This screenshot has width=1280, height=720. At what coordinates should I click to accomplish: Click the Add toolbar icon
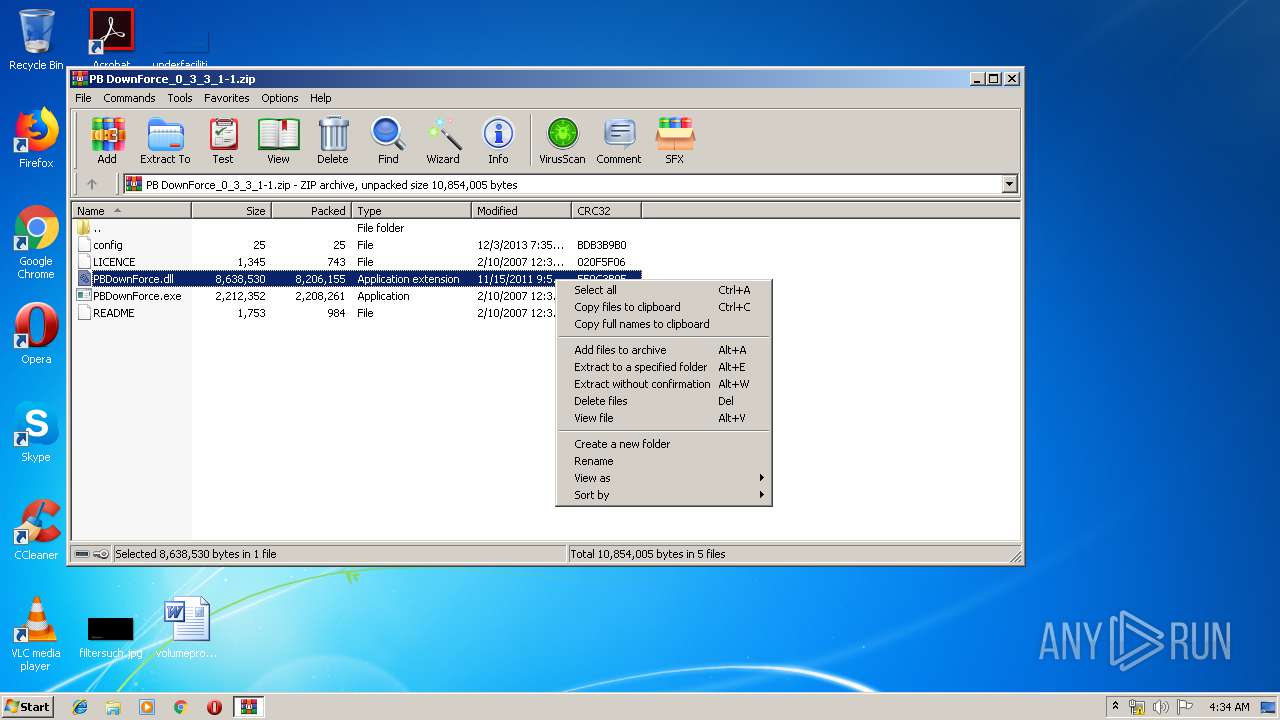(107, 140)
